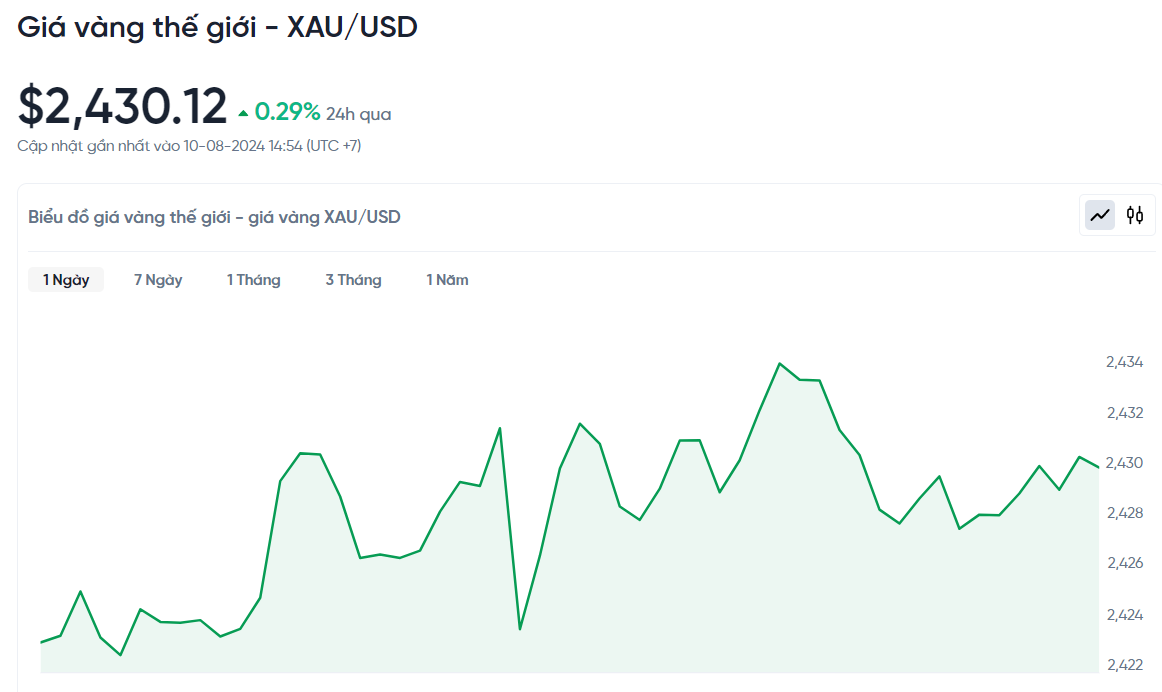Open the 1 Năm chart range

pos(447,280)
